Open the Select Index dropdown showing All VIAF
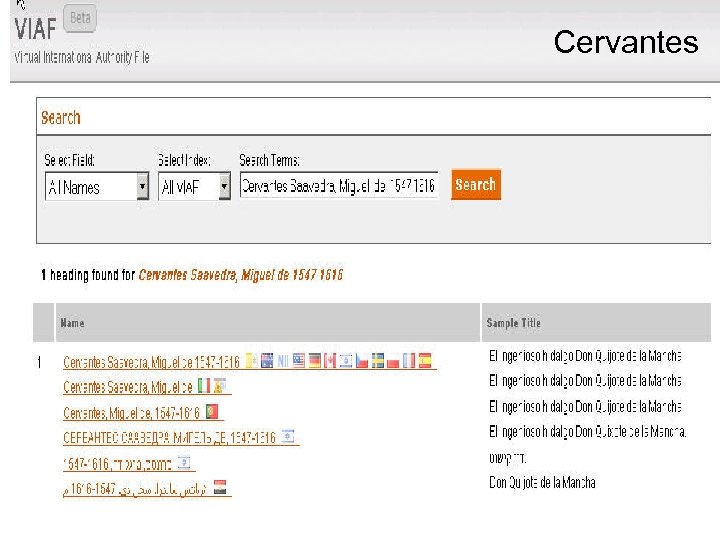This screenshot has height=540, width=720. tap(194, 186)
